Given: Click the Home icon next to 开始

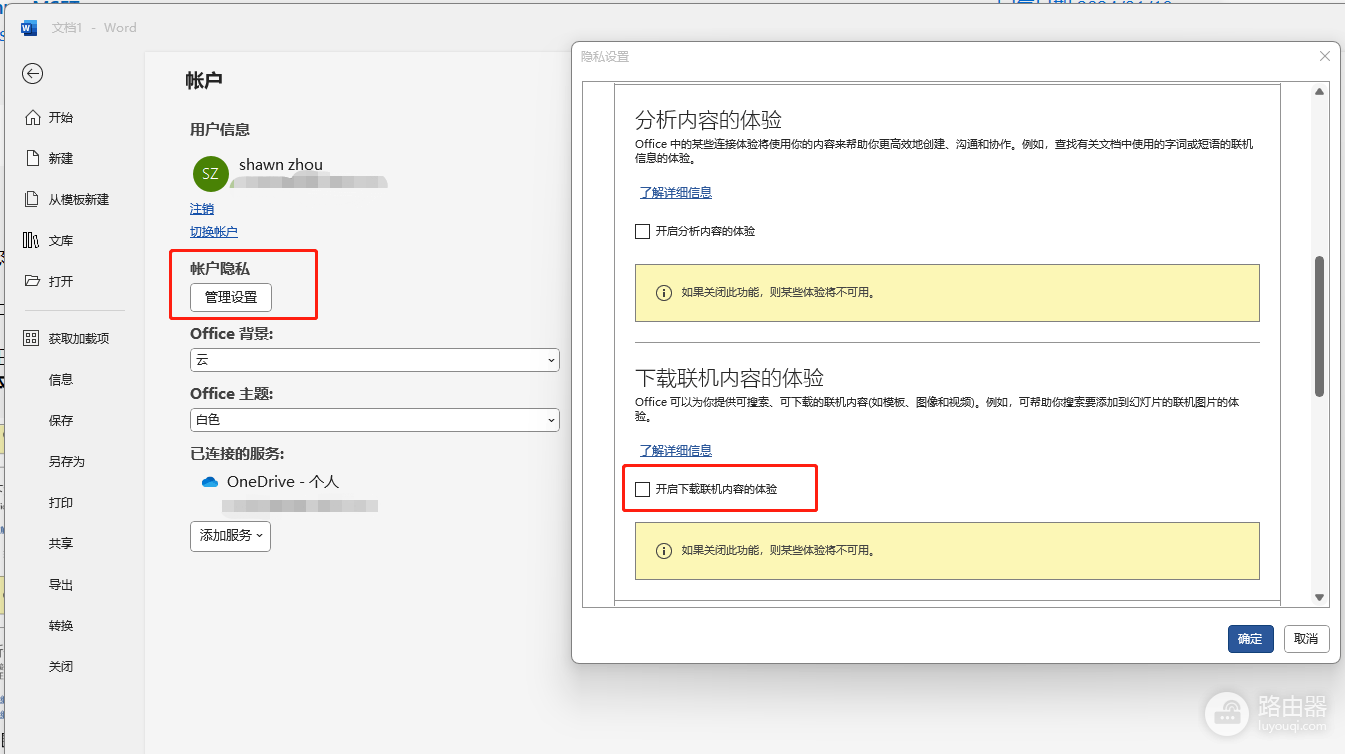Looking at the screenshot, I should point(32,117).
